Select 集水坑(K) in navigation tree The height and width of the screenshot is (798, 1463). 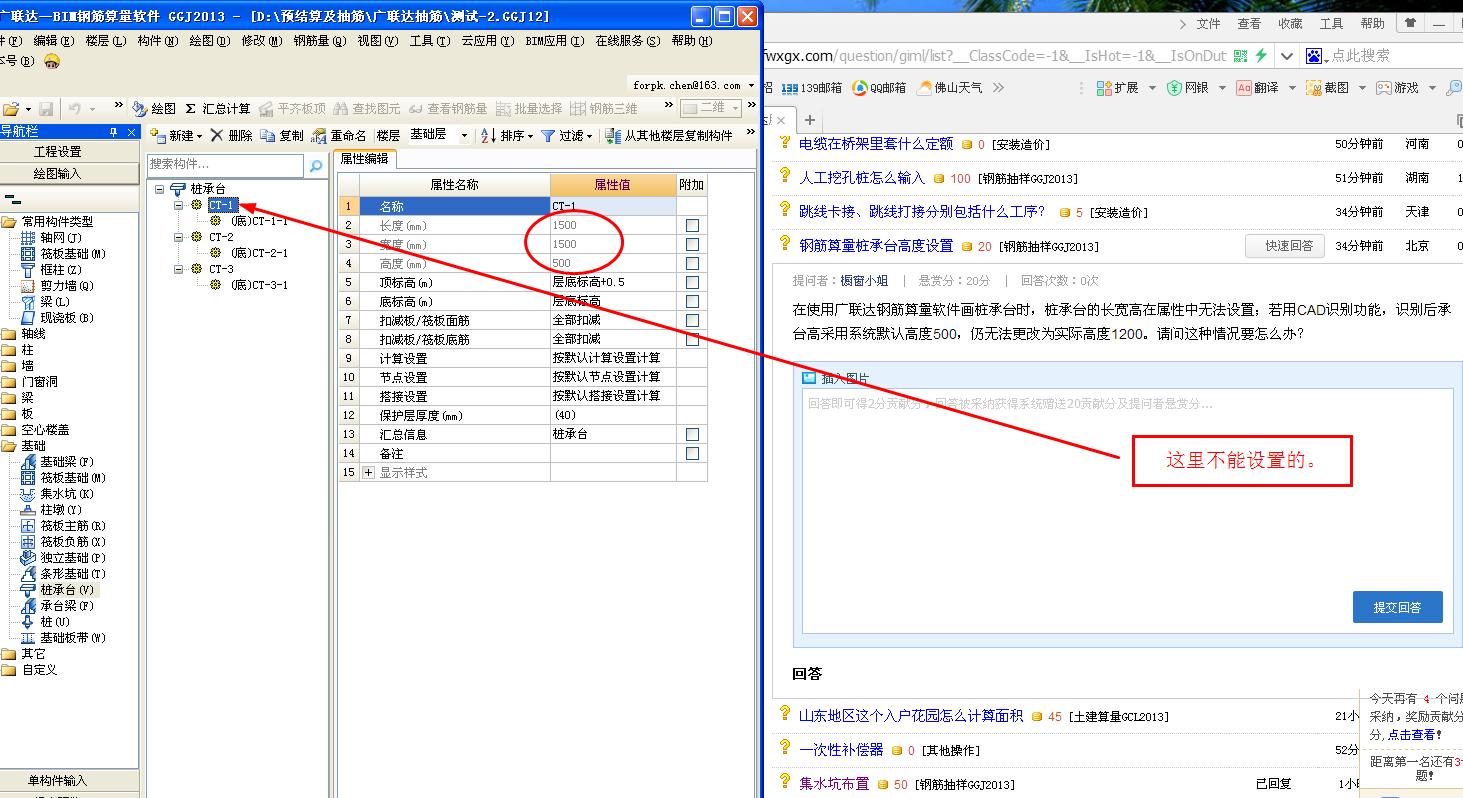pos(67,494)
